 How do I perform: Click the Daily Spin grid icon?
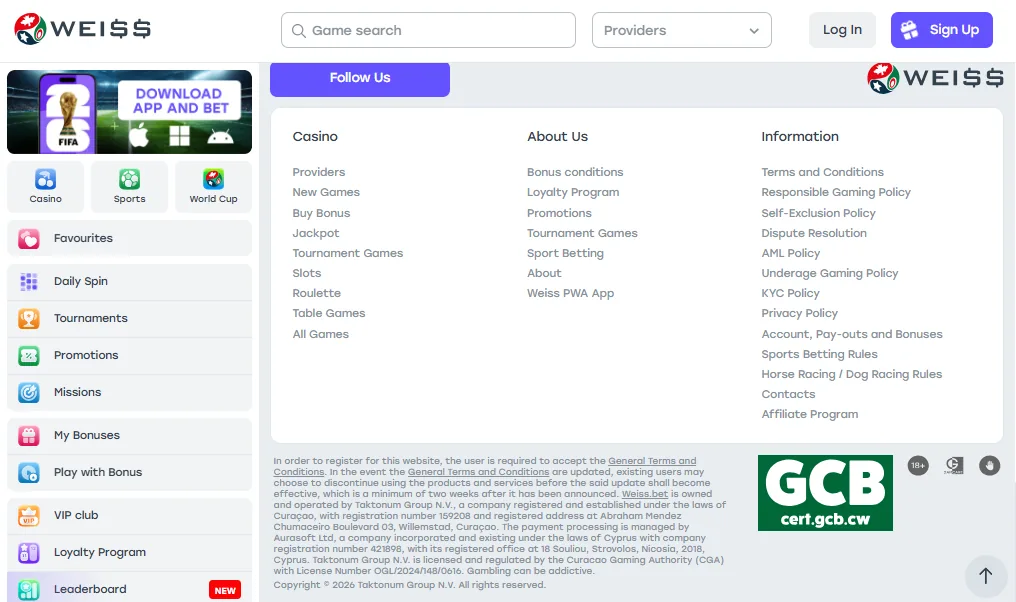pos(29,281)
